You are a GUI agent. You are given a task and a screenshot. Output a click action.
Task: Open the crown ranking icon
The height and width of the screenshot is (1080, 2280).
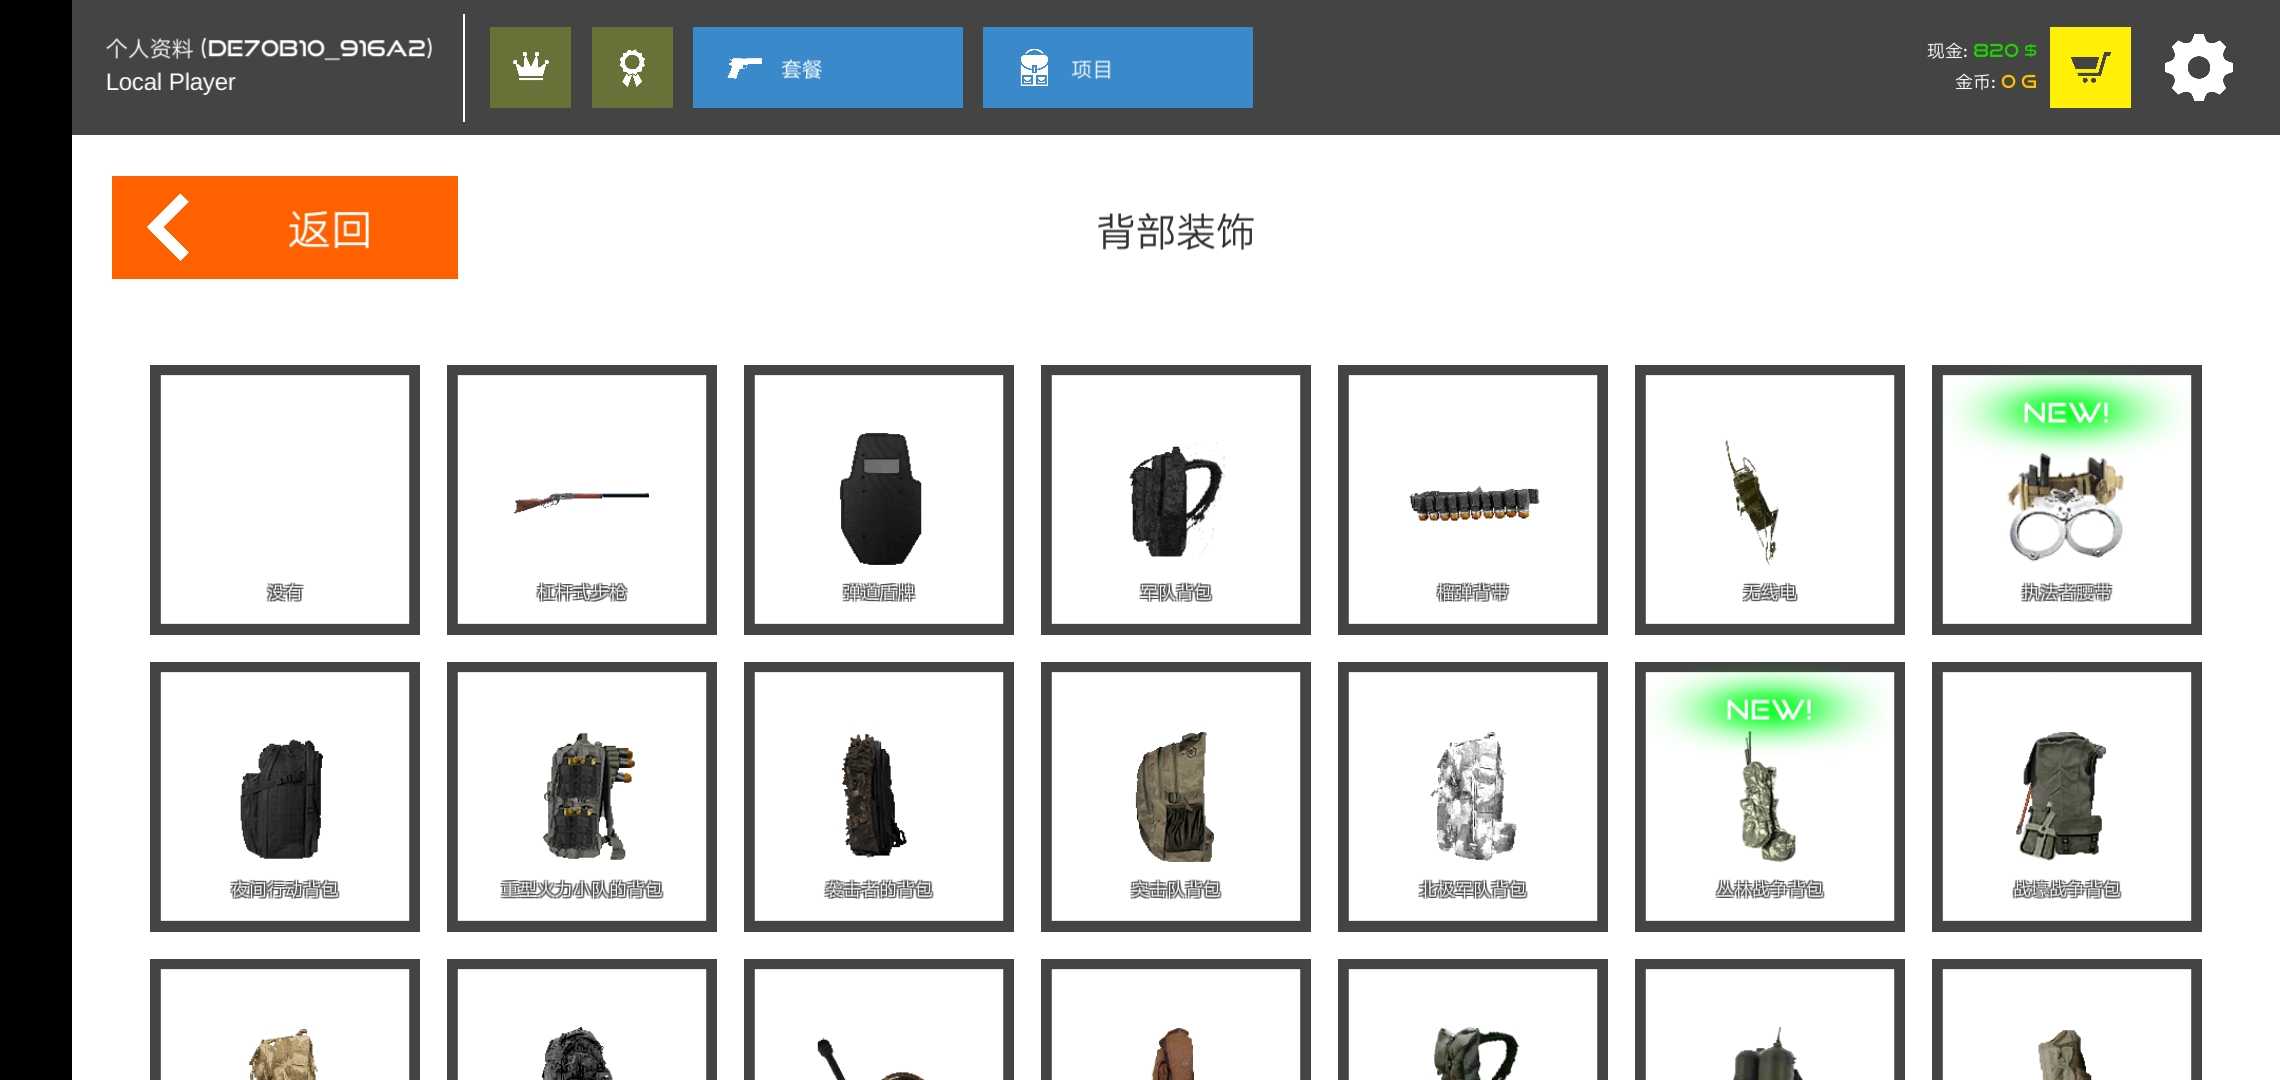click(x=530, y=67)
